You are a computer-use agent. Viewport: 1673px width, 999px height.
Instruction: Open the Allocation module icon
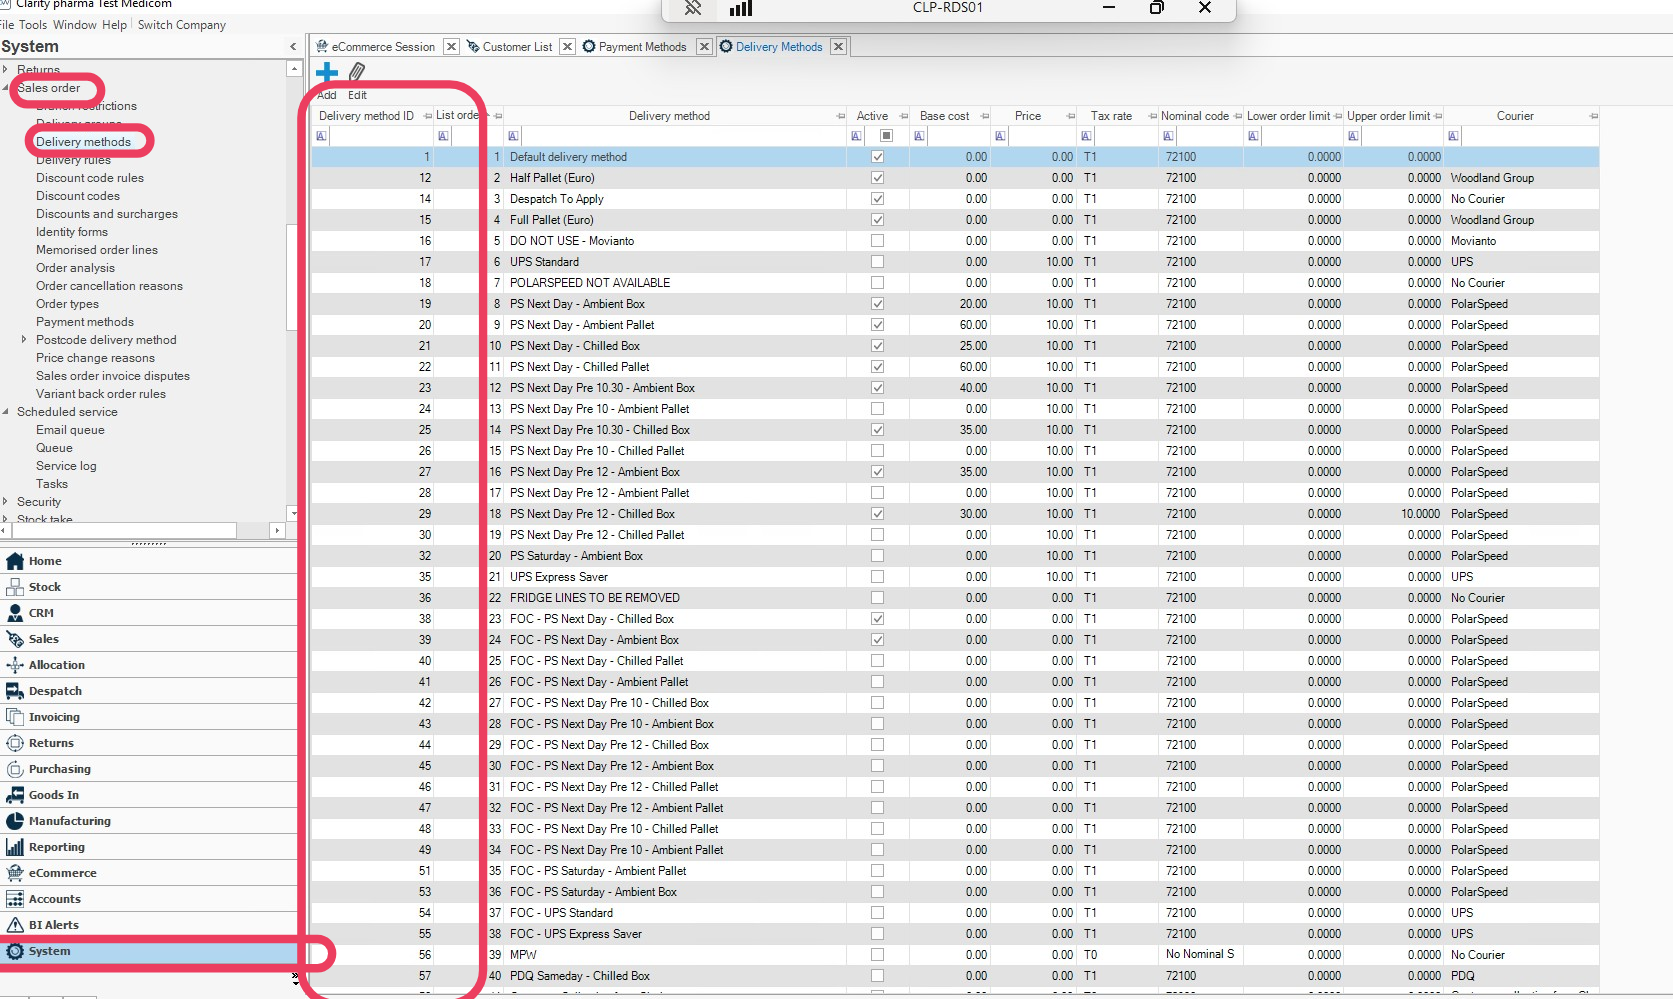click(15, 665)
